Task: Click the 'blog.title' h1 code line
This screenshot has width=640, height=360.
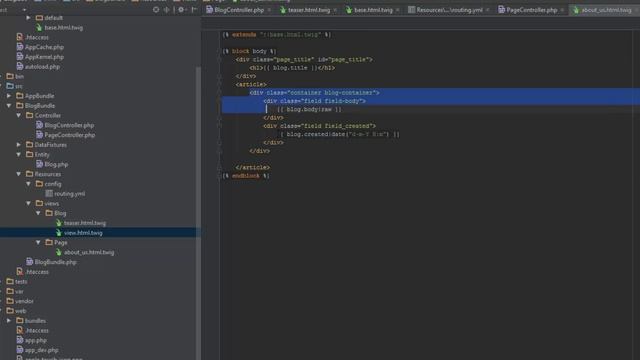Action: click(x=292, y=68)
